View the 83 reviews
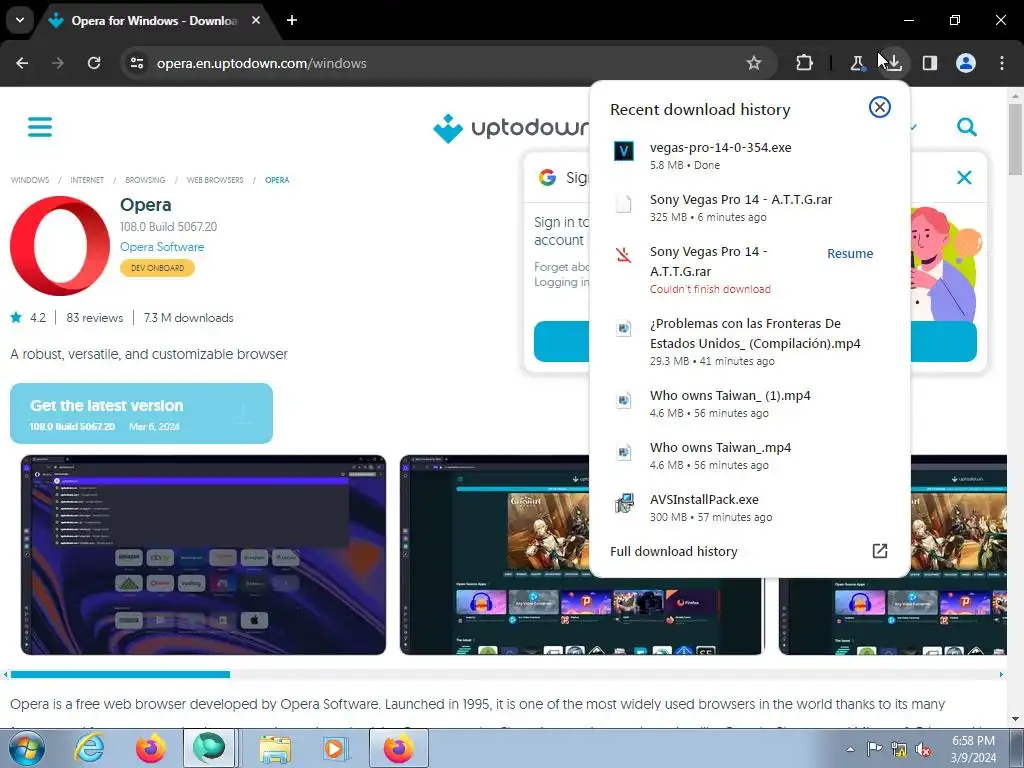Image resolution: width=1024 pixels, height=768 pixels. (95, 318)
